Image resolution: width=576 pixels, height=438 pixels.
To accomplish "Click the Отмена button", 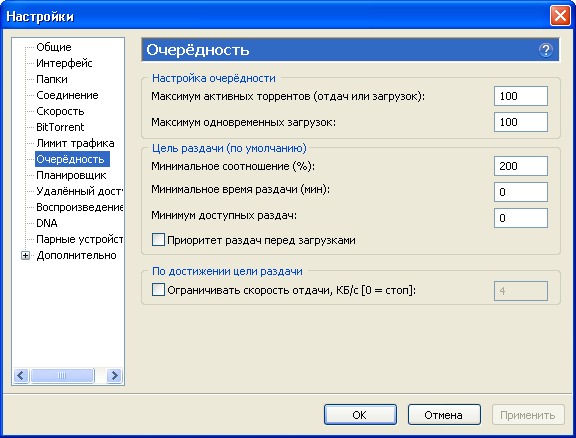I will (444, 415).
